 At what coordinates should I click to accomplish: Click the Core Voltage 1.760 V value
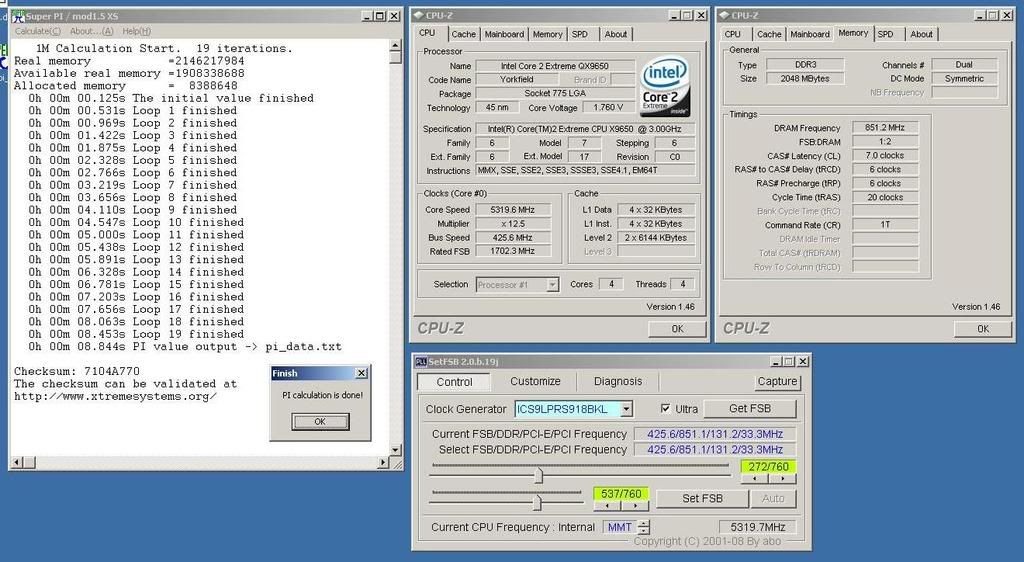coord(607,108)
